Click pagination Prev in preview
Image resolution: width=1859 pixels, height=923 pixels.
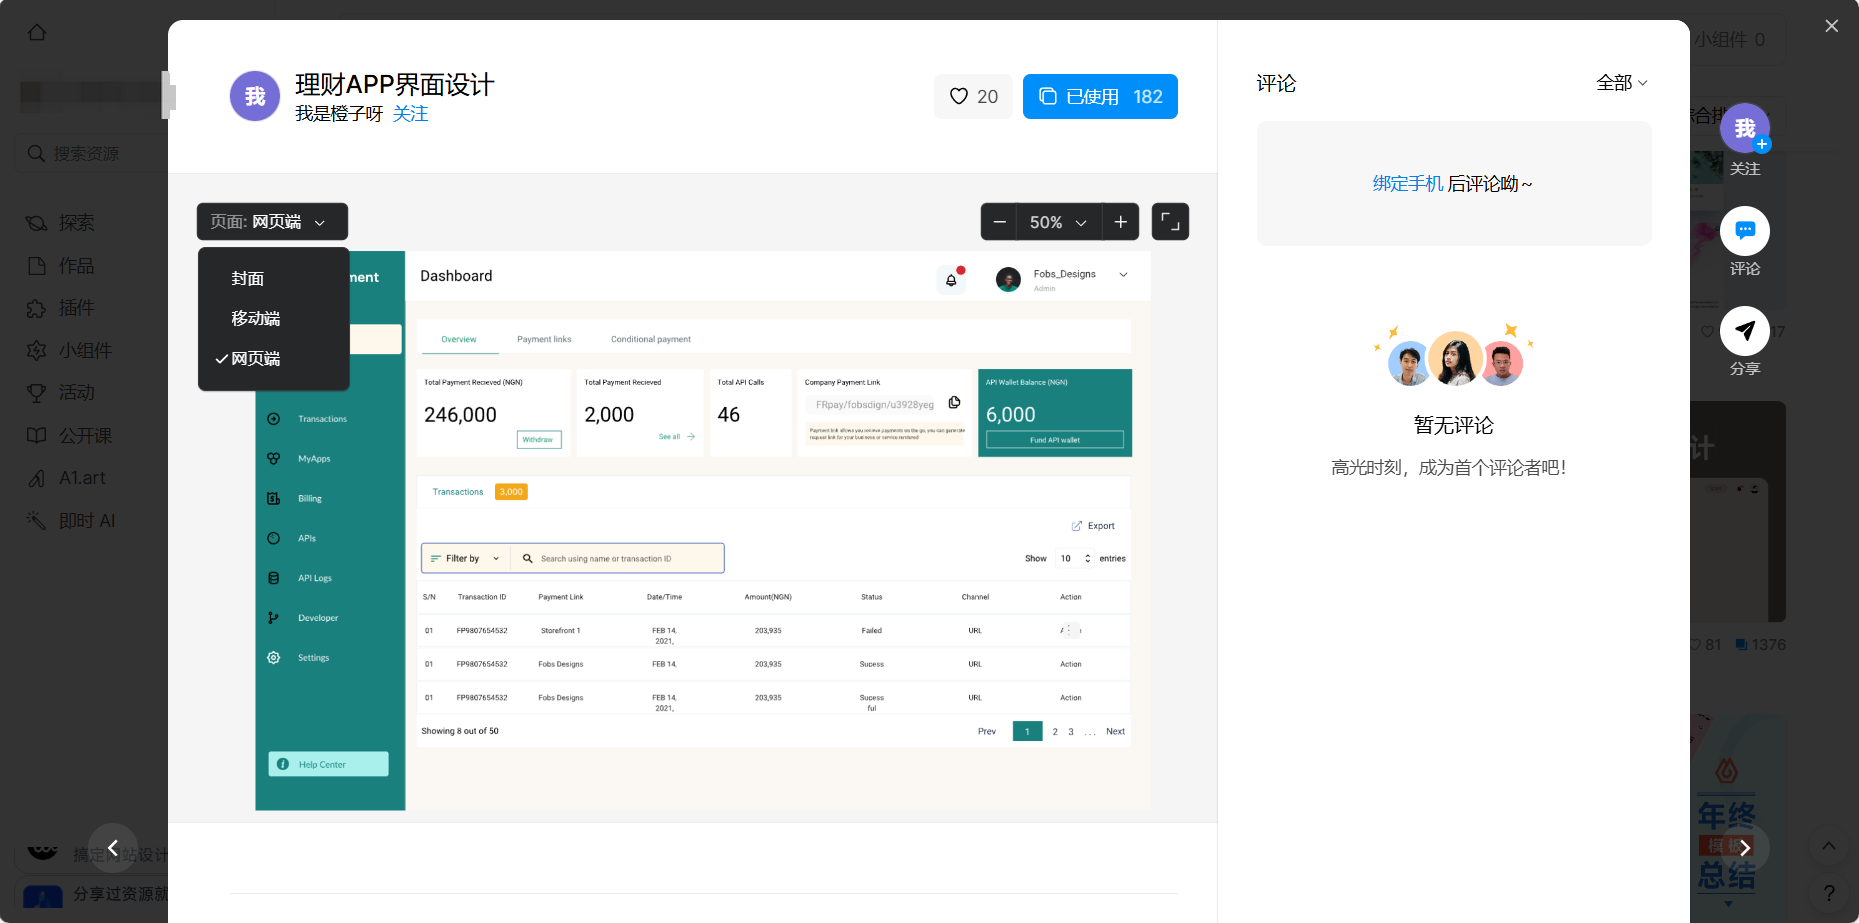[987, 732]
